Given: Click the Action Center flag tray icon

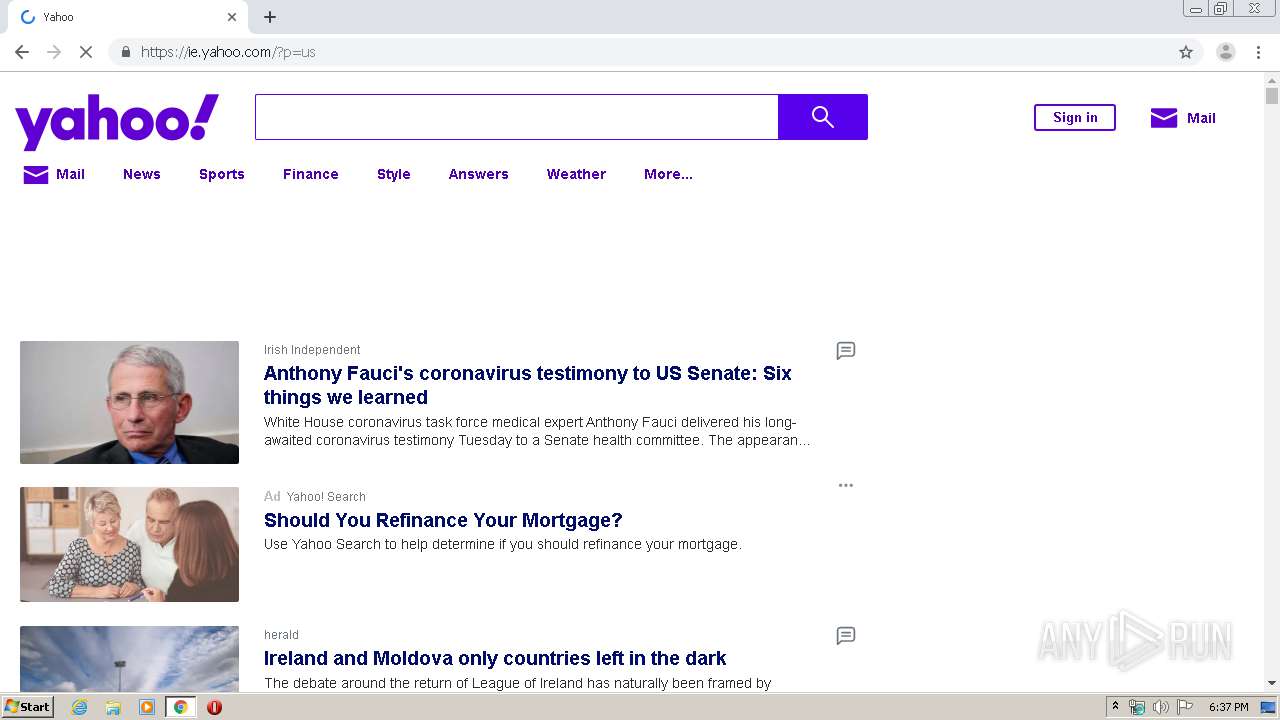Looking at the screenshot, I should [1185, 707].
